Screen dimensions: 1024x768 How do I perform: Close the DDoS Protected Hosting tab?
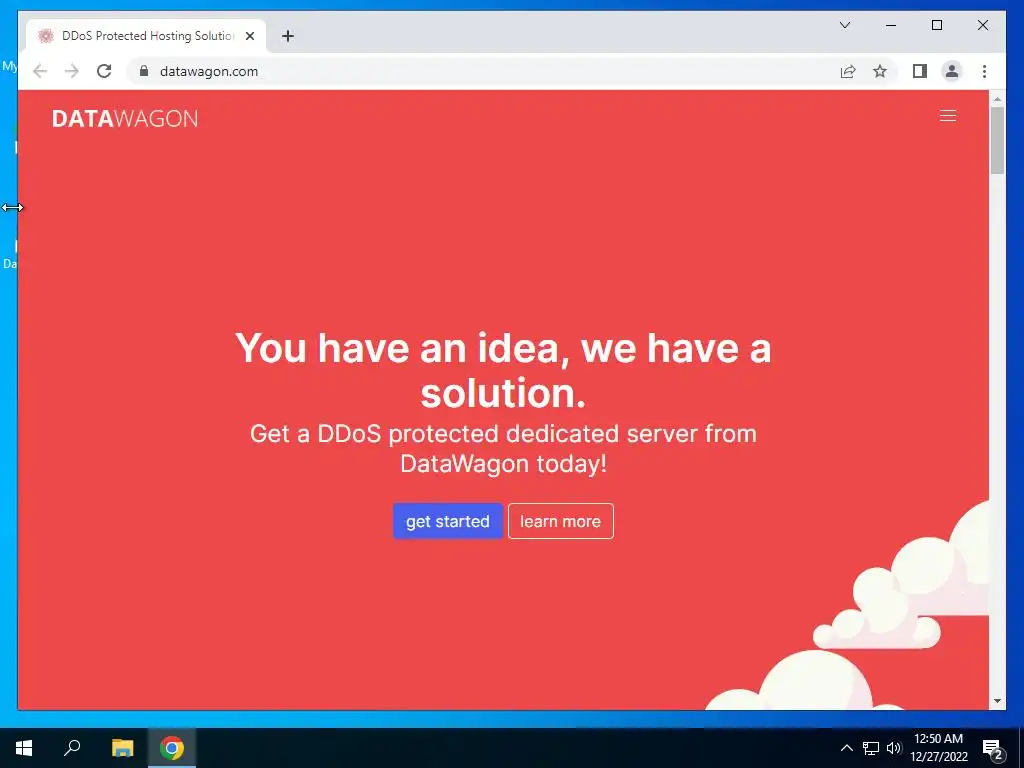point(249,36)
